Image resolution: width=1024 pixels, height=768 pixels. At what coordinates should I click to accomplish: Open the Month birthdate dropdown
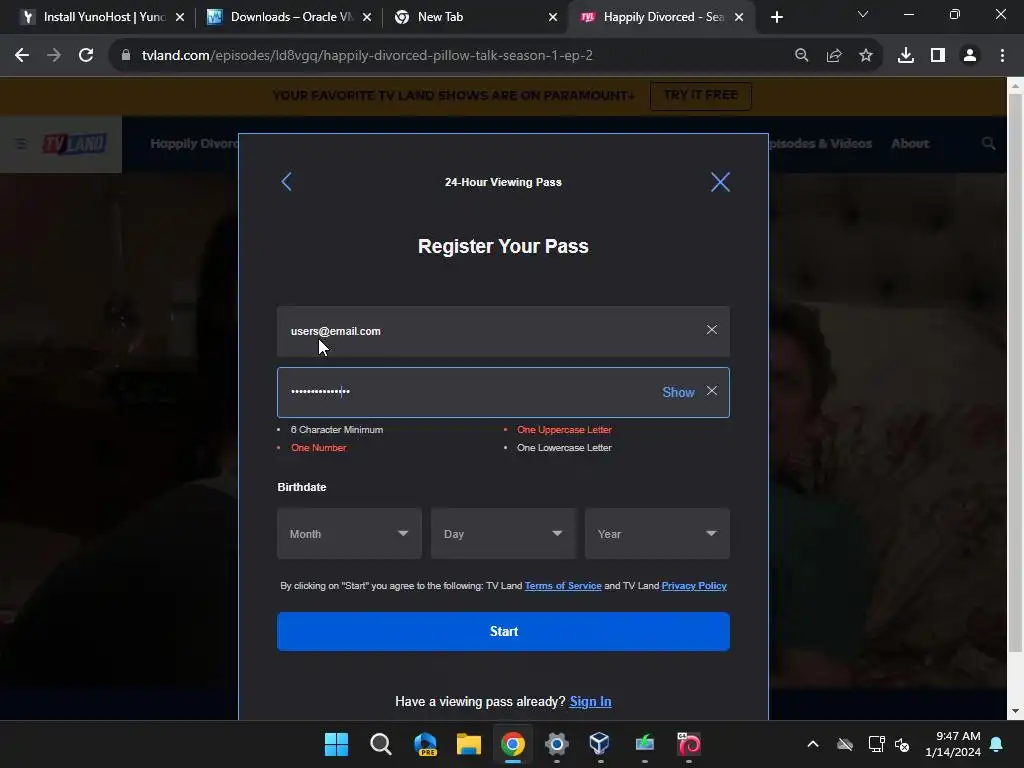(x=349, y=534)
